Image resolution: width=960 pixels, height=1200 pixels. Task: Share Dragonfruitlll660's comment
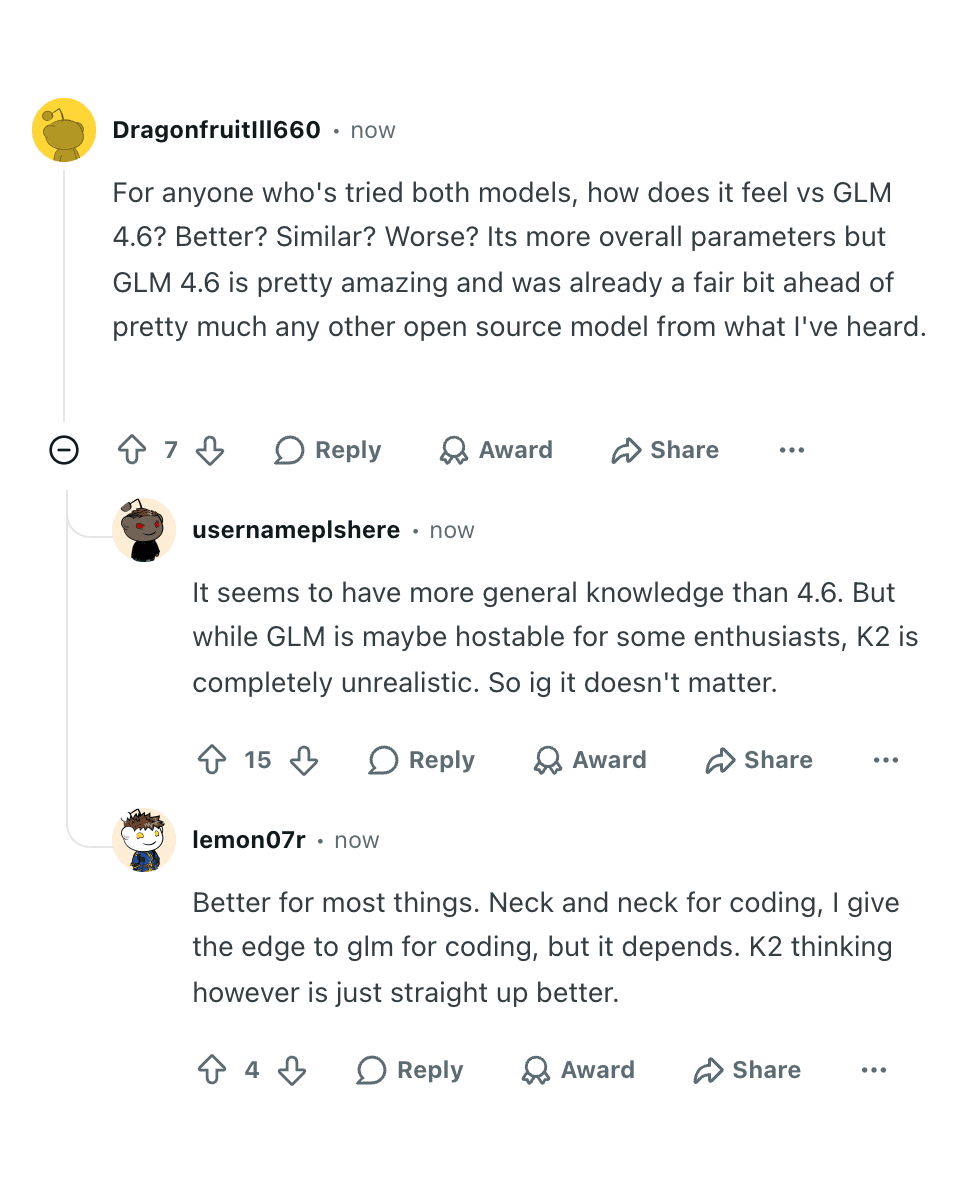point(664,450)
